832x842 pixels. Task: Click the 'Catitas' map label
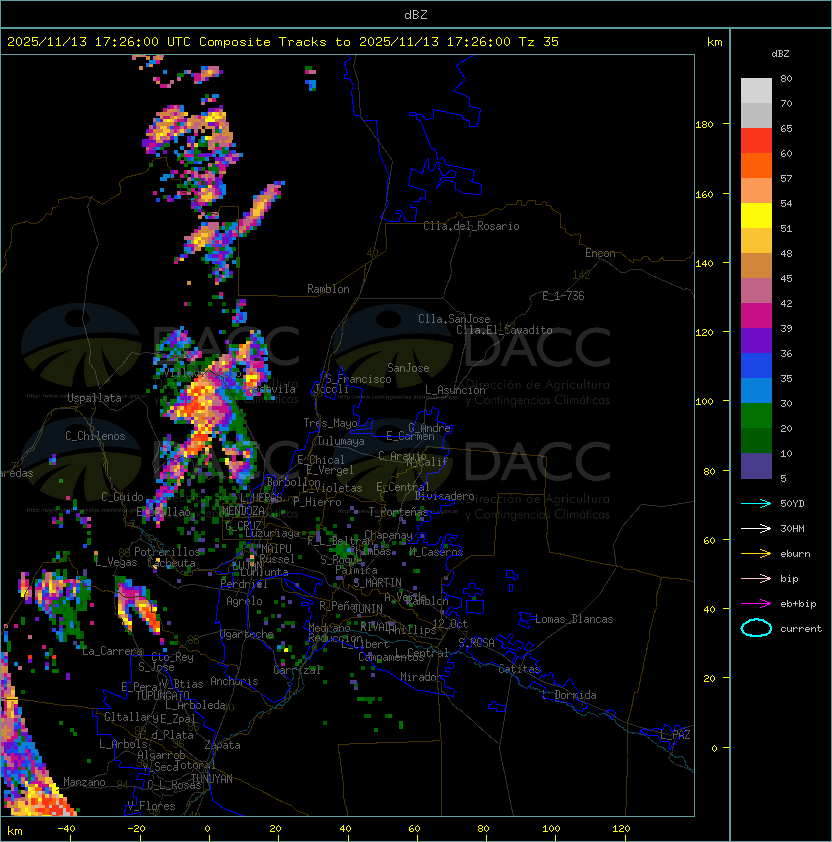[x=519, y=669]
